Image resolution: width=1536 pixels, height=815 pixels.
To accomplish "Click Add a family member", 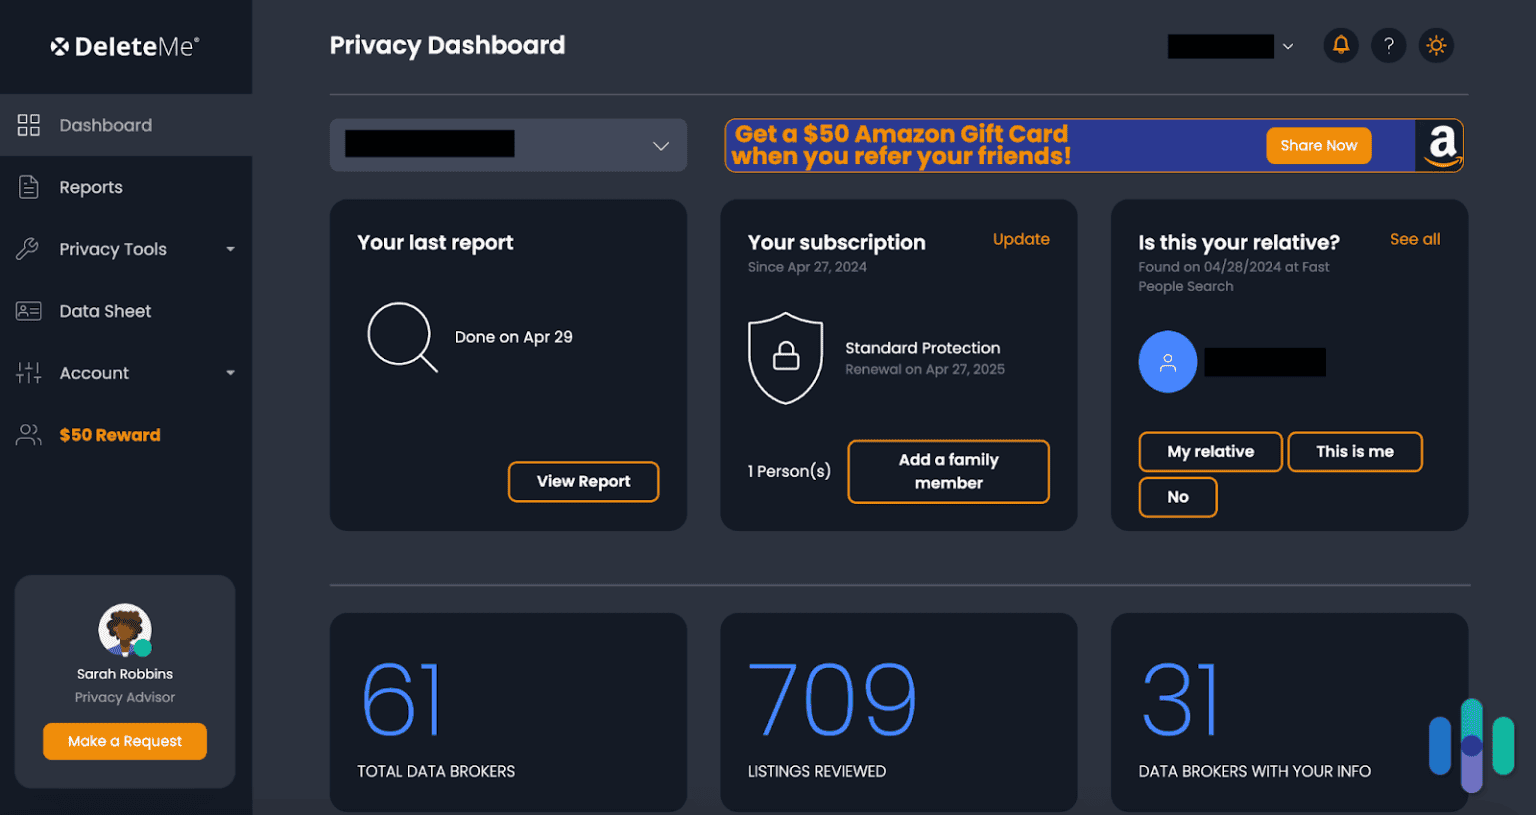I will pos(947,471).
